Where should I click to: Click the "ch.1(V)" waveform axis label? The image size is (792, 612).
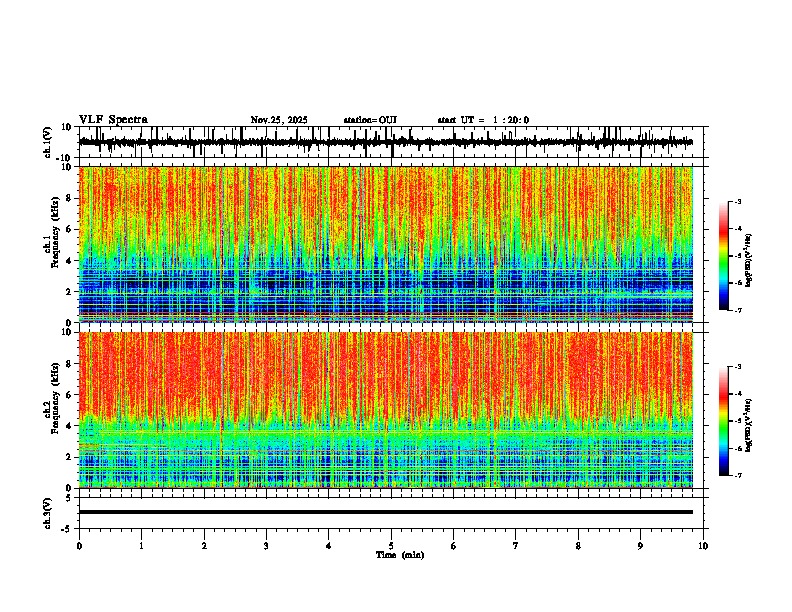[48, 142]
